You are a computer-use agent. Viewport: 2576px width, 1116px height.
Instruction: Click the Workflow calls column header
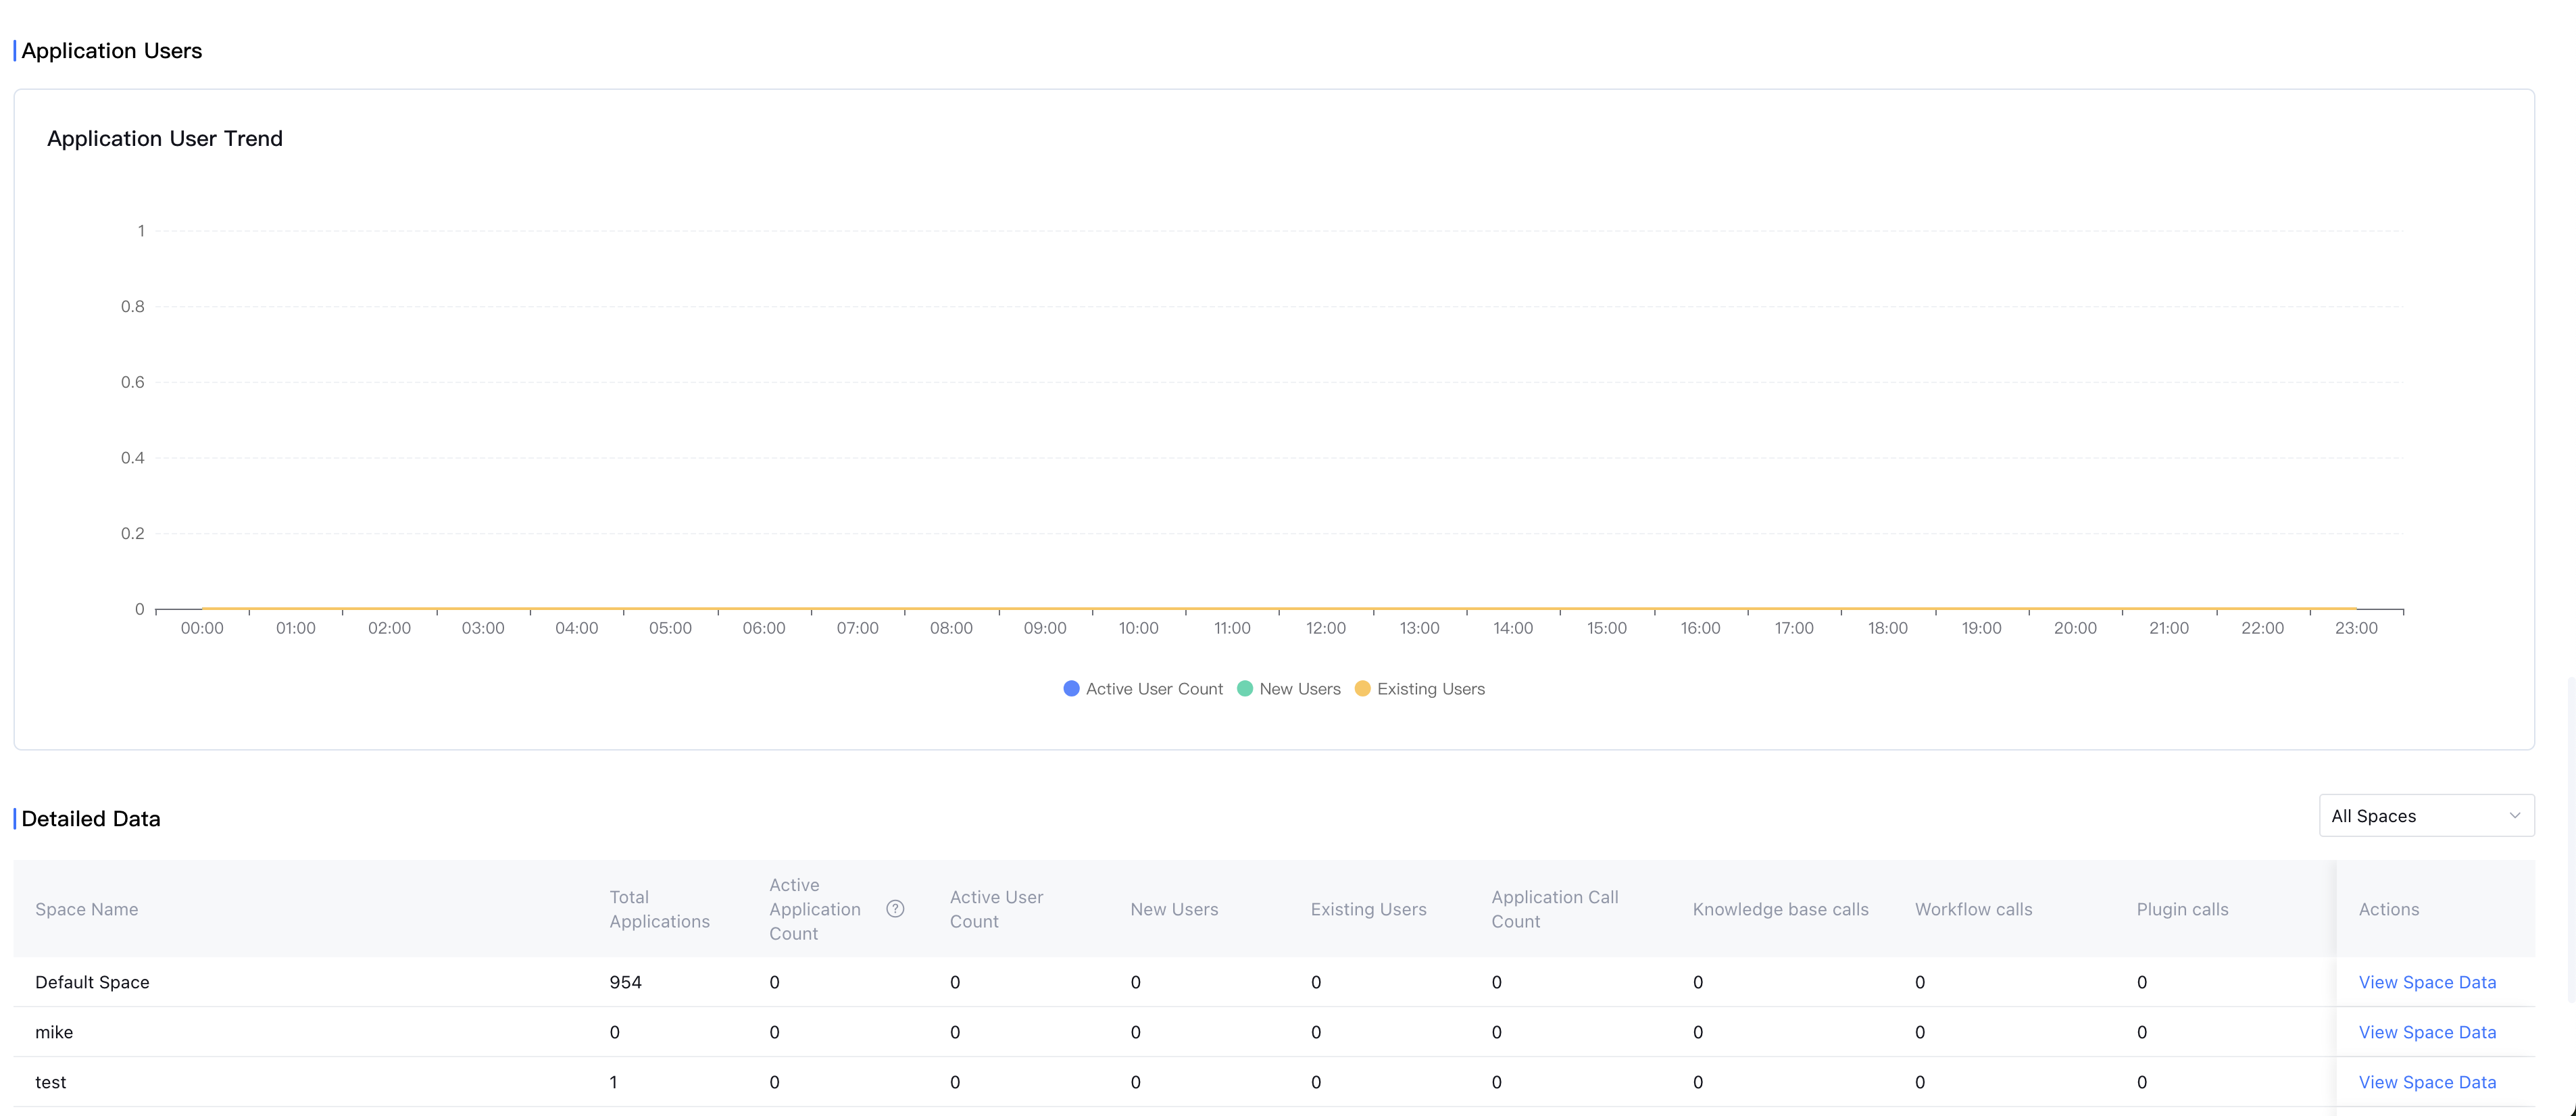click(1973, 909)
